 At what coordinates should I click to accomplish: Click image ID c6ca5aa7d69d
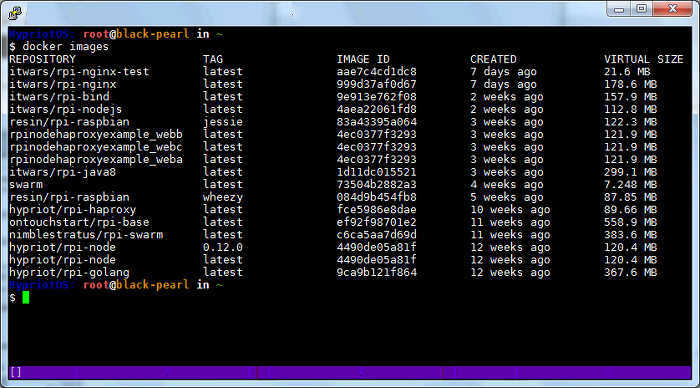[x=376, y=234]
